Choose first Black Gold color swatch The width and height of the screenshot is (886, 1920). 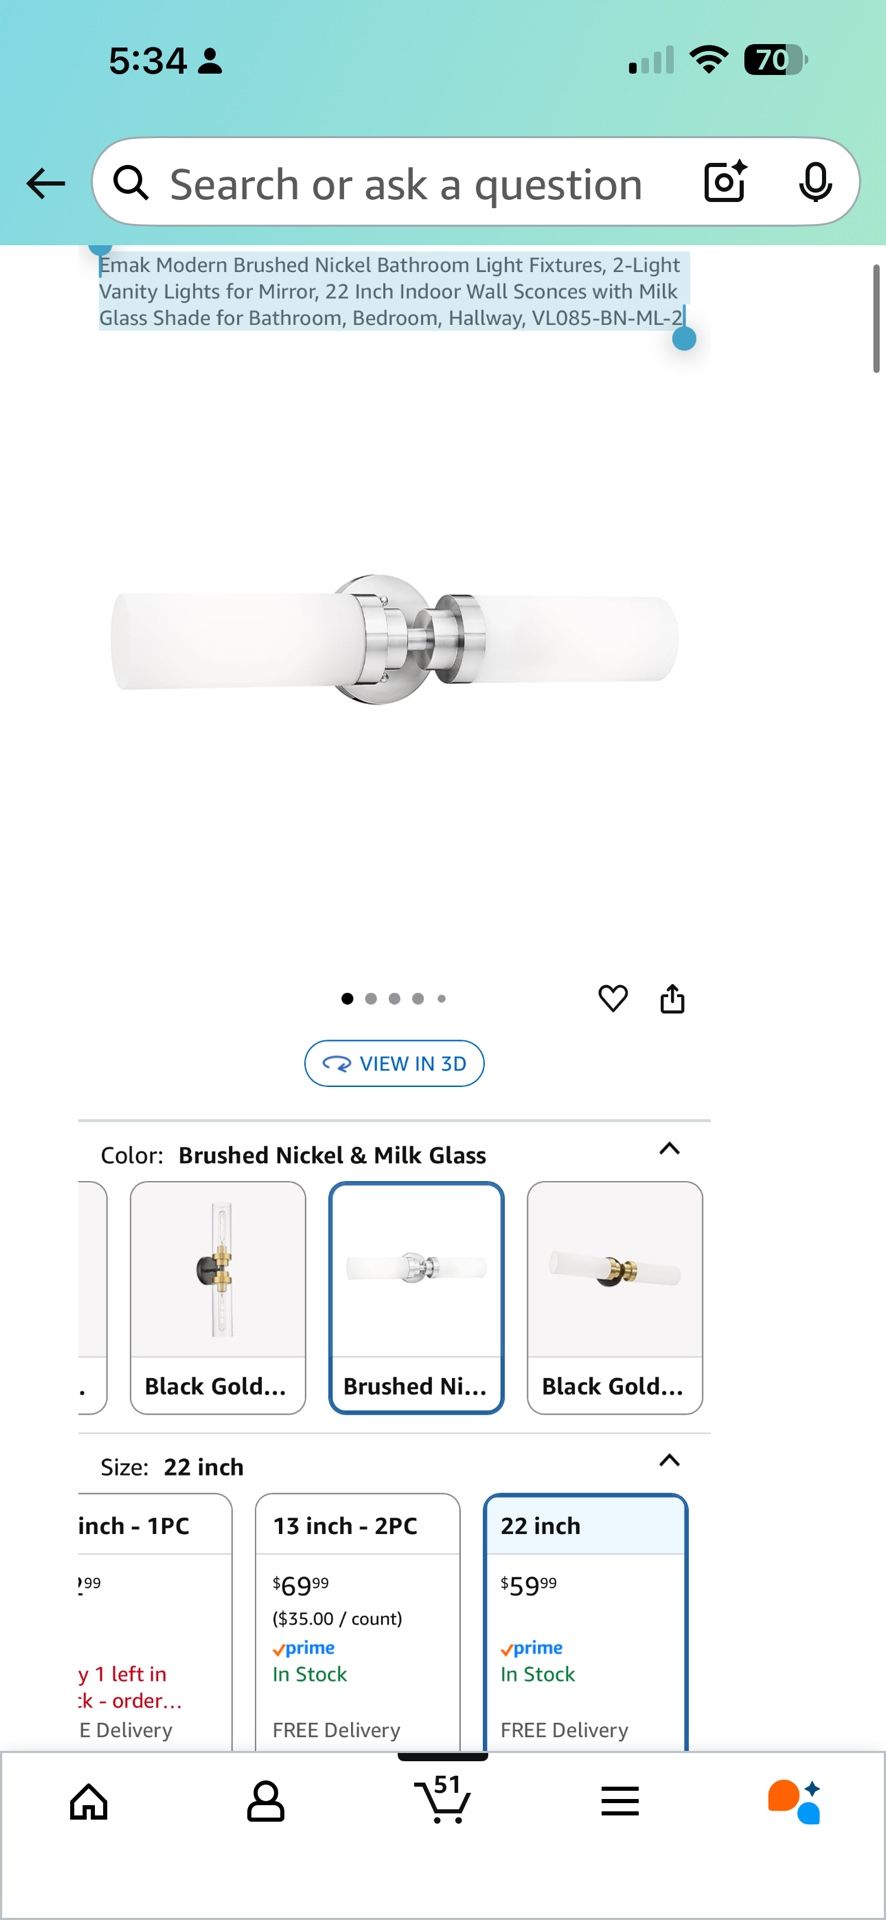point(218,1297)
